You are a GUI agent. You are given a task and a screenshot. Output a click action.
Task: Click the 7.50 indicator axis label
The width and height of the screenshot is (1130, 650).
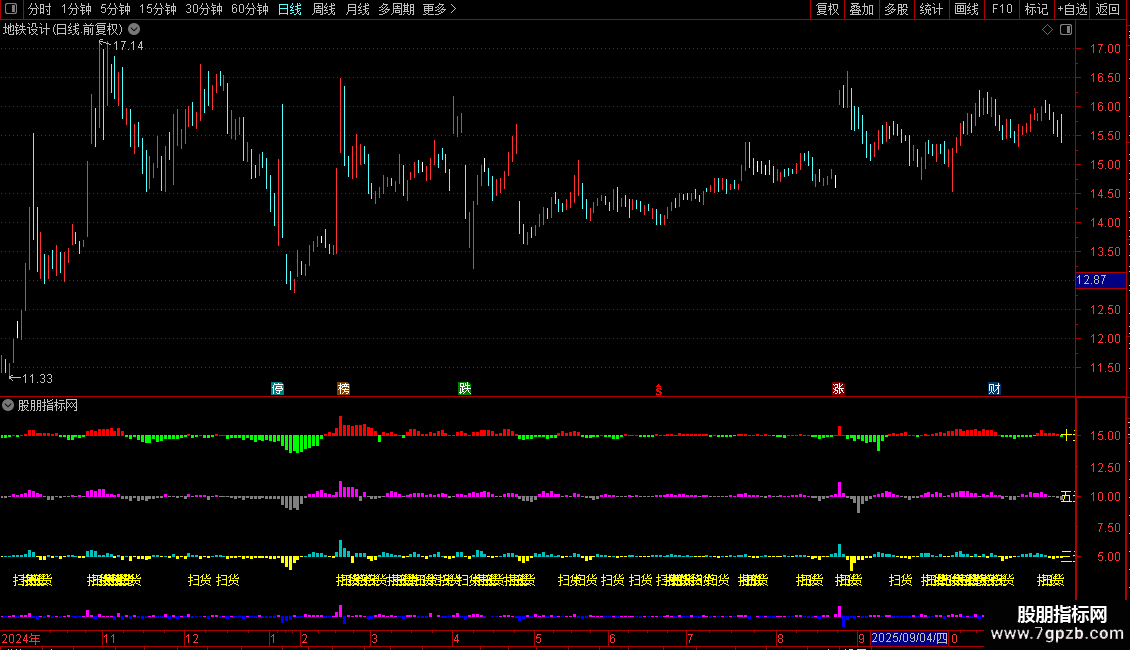[x=1108, y=528]
